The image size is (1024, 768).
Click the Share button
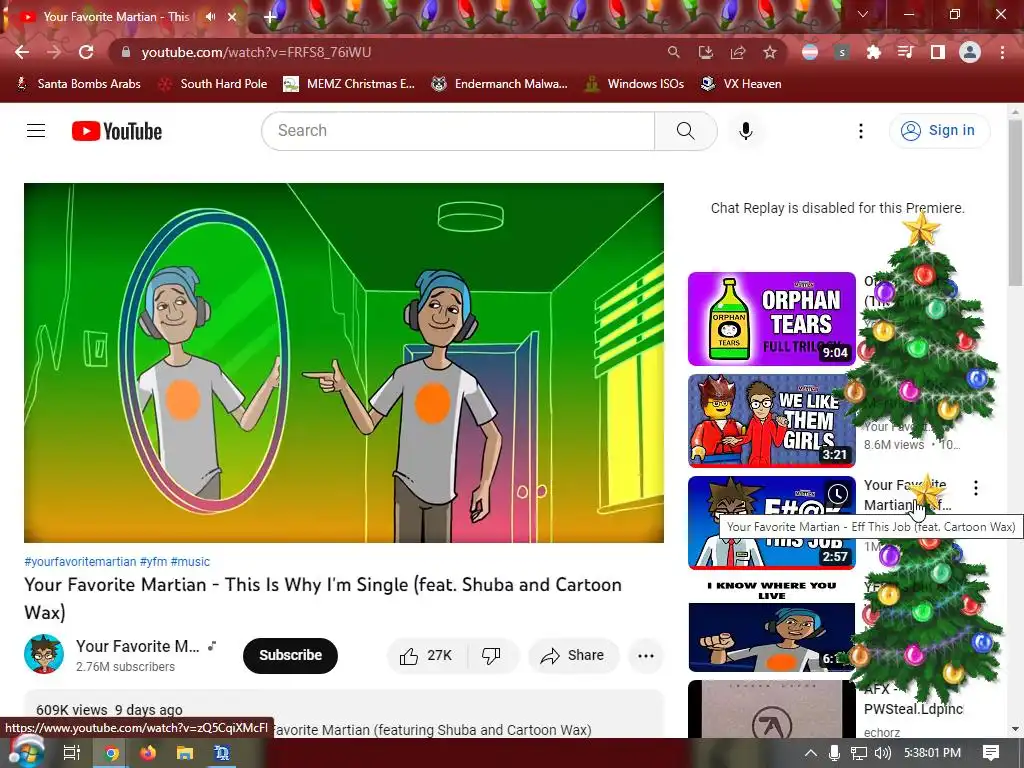tap(573, 656)
